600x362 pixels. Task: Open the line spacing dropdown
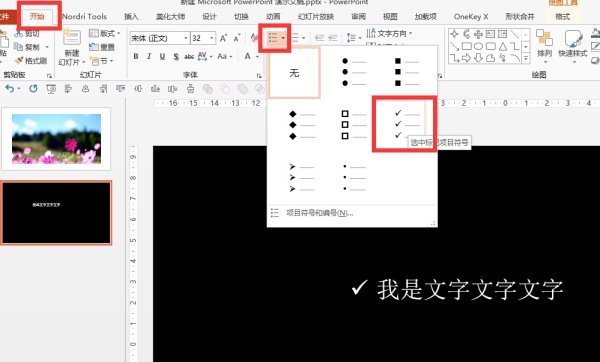[354, 38]
